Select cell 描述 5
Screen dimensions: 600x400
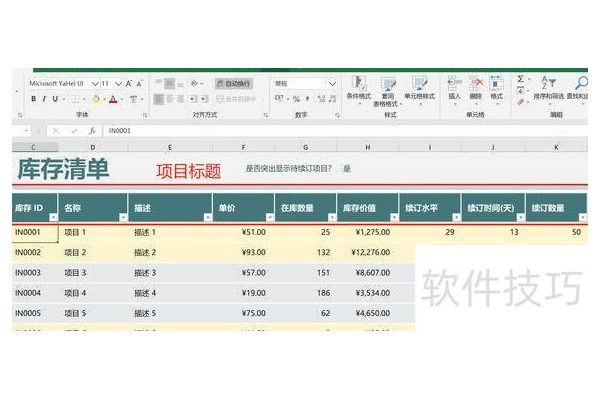tap(170, 313)
